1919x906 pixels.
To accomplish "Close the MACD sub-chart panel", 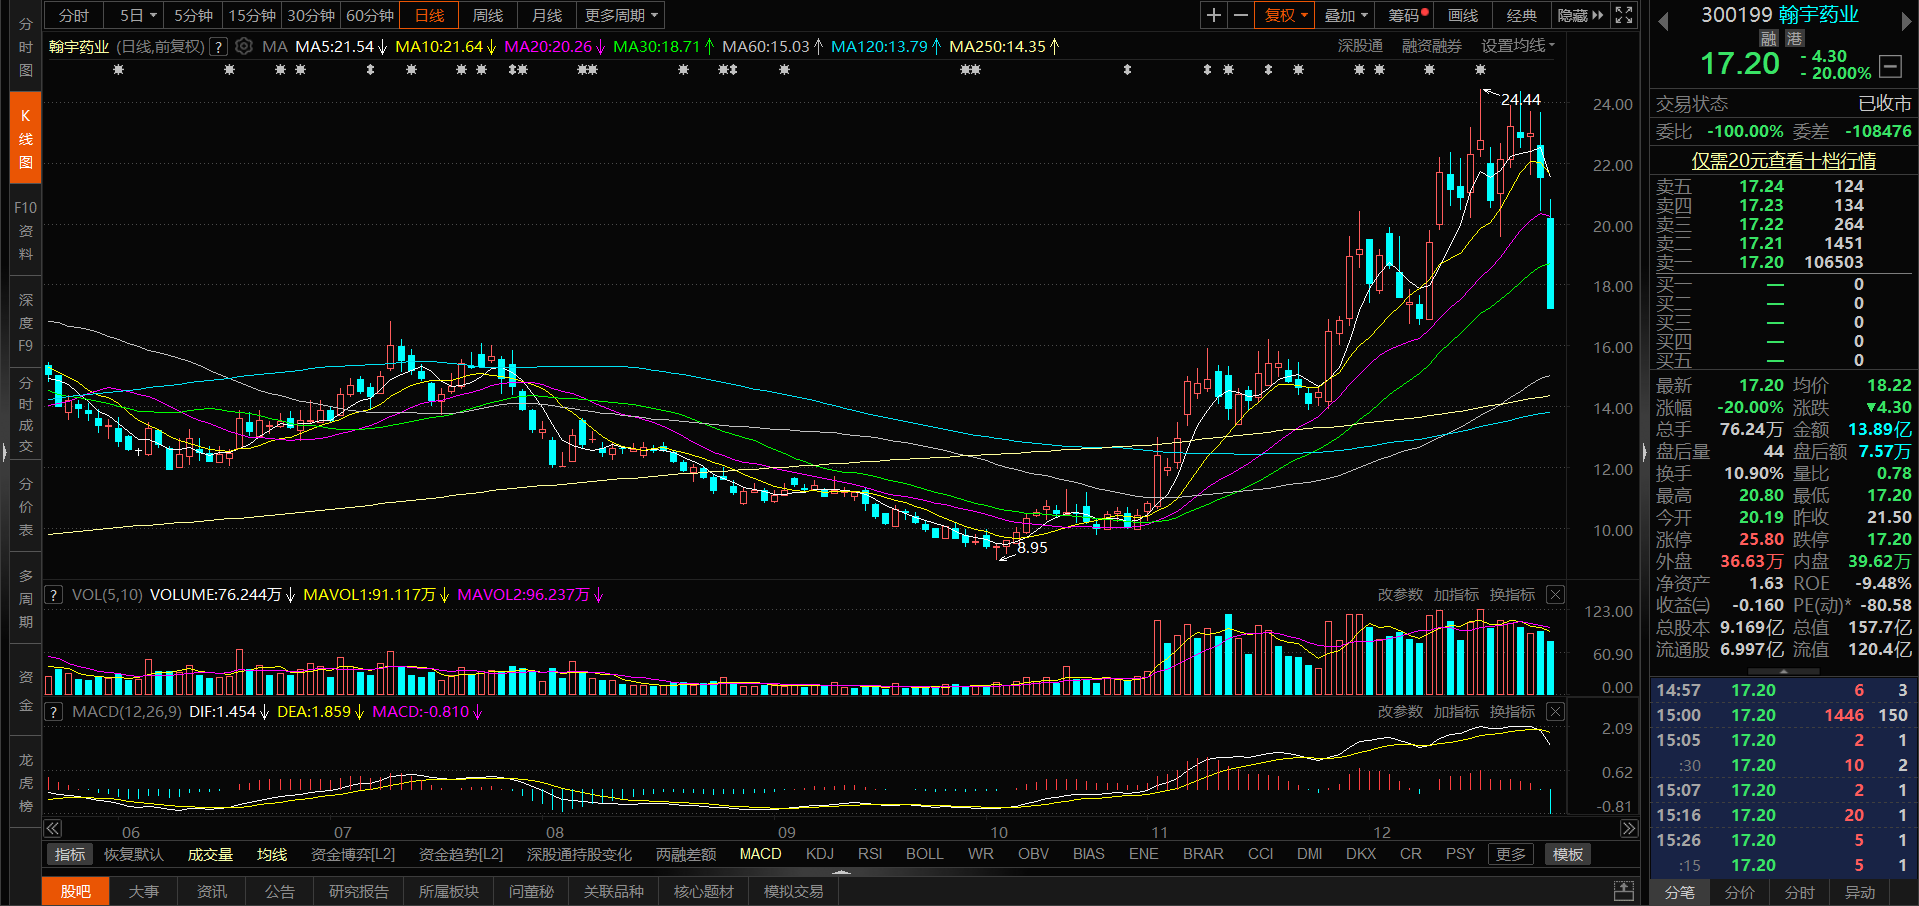I will pos(1555,712).
